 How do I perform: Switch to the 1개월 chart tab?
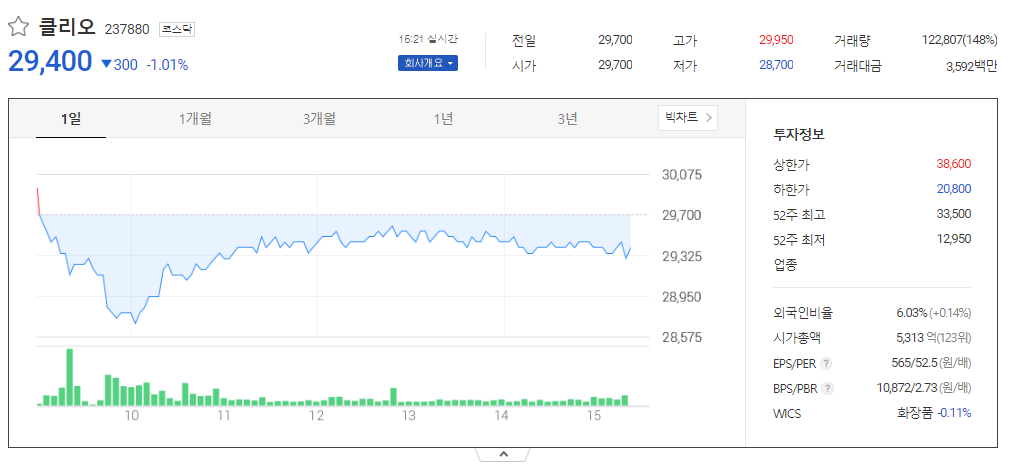pos(195,119)
